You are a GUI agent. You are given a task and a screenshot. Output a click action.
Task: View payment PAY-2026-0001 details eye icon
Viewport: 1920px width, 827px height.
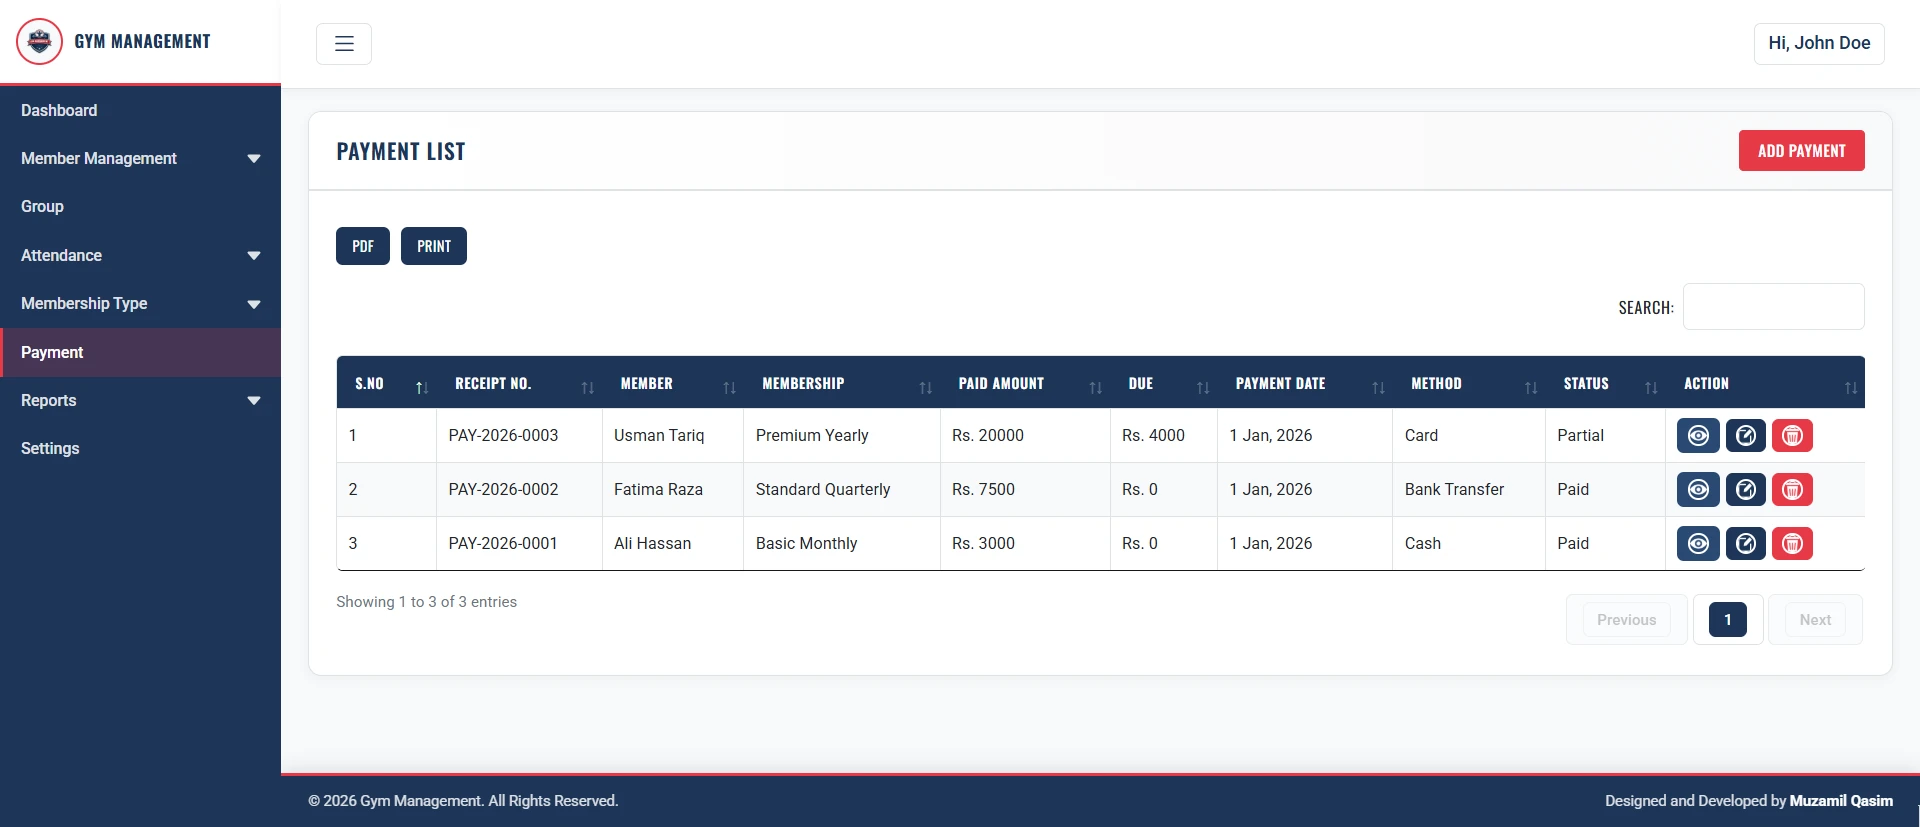(1698, 544)
